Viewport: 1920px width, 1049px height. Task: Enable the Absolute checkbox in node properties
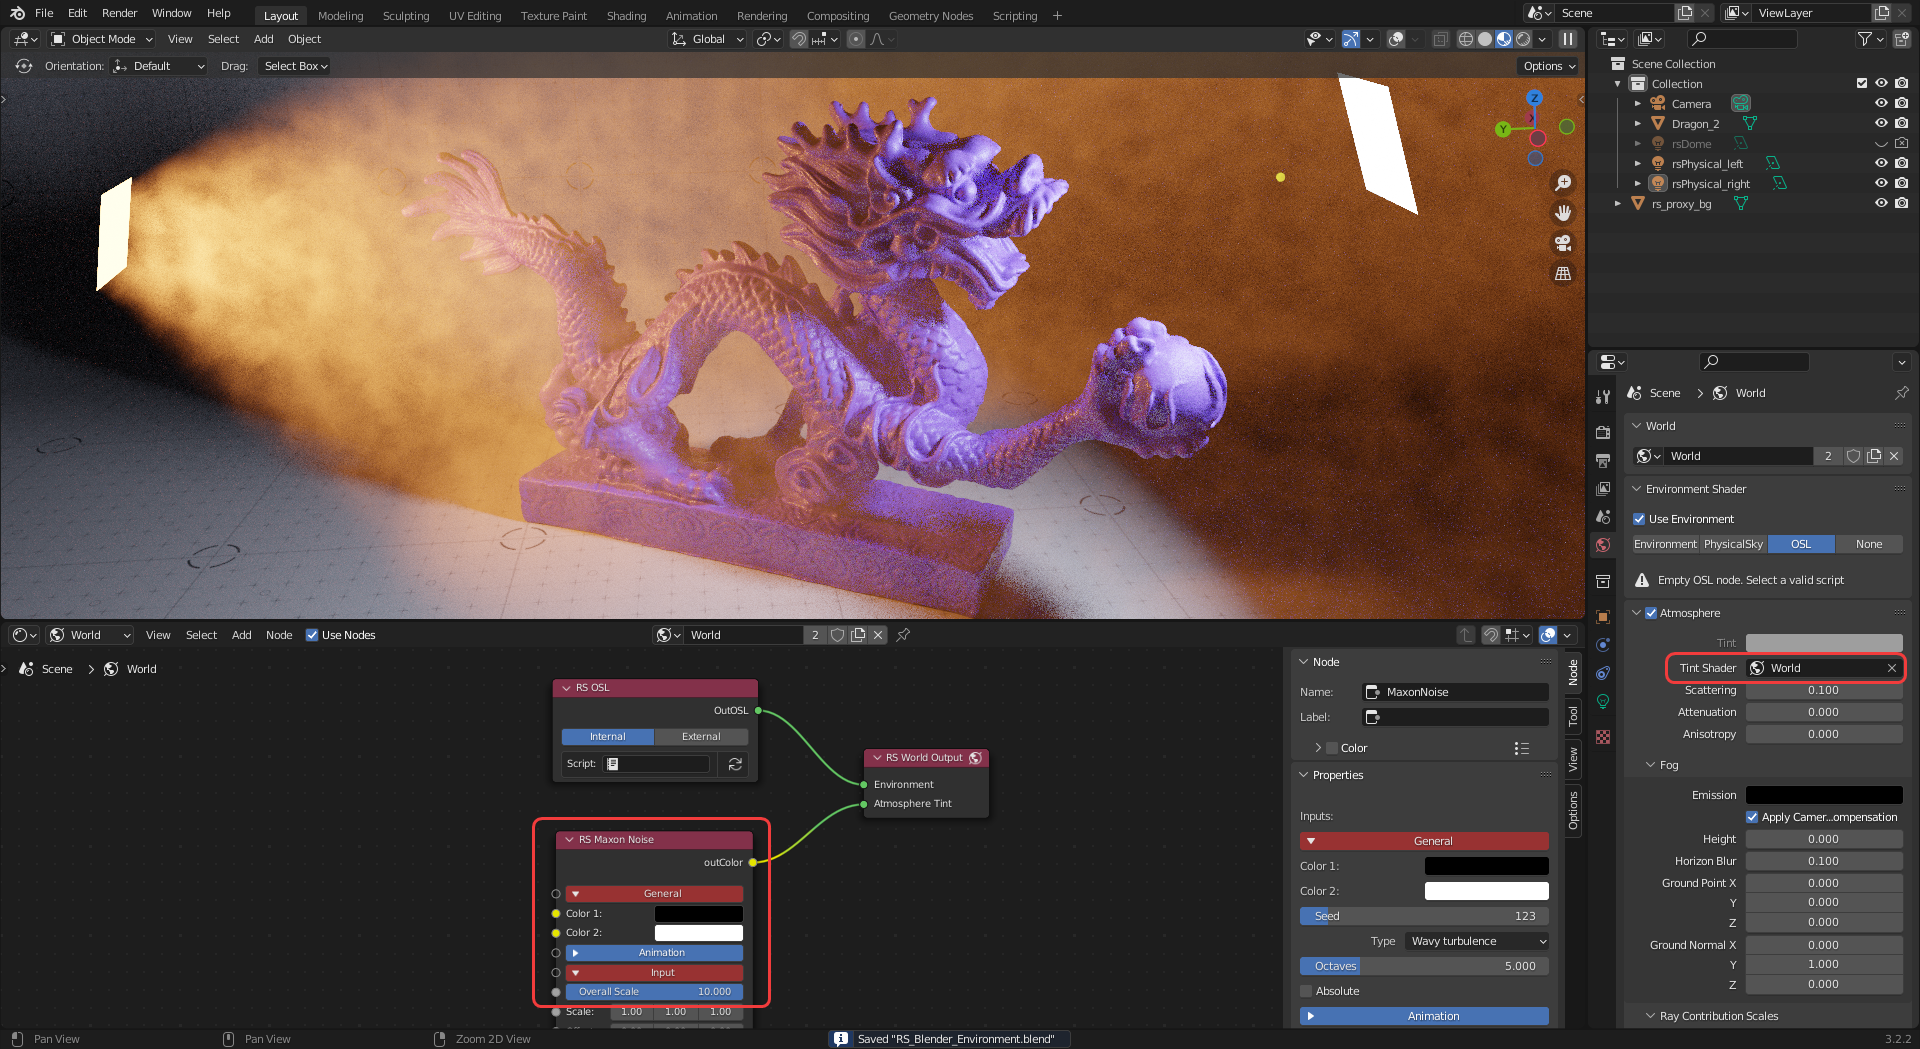[x=1306, y=991]
